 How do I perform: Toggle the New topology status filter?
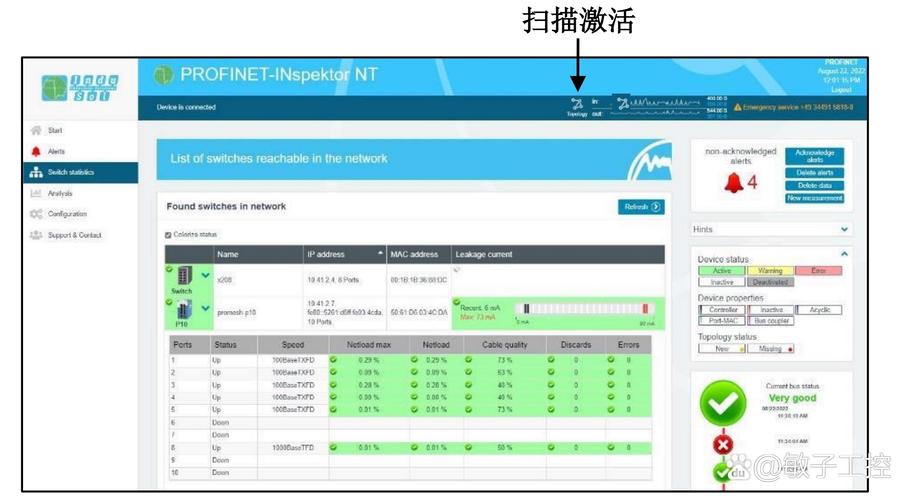(x=722, y=349)
